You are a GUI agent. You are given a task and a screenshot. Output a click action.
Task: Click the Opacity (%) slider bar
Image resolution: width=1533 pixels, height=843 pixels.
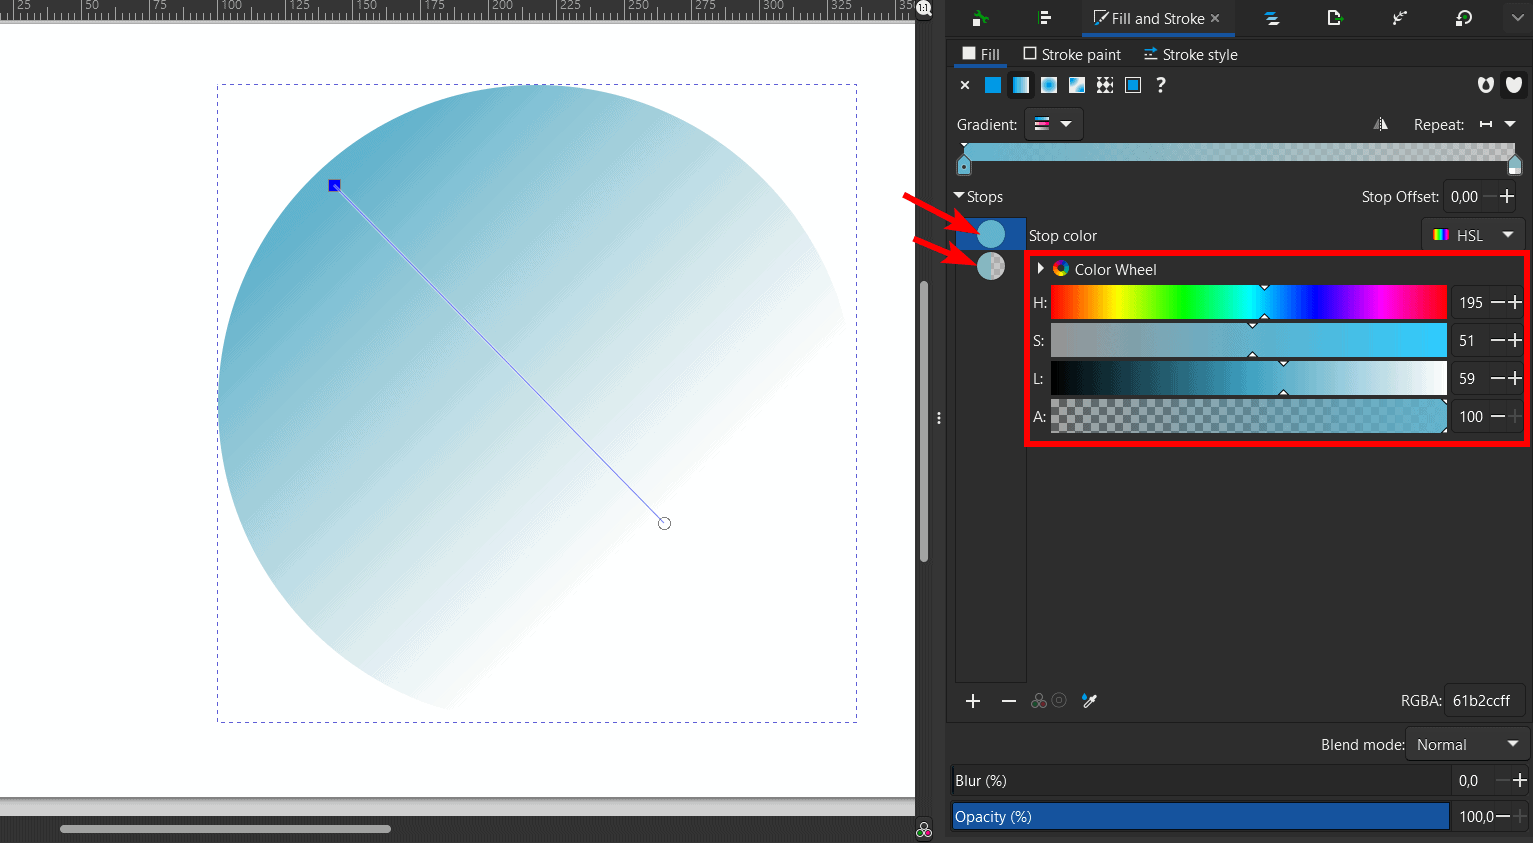click(1201, 817)
